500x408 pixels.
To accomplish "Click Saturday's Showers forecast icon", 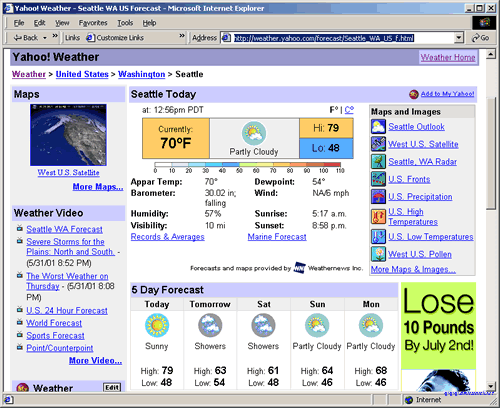I will 263,325.
